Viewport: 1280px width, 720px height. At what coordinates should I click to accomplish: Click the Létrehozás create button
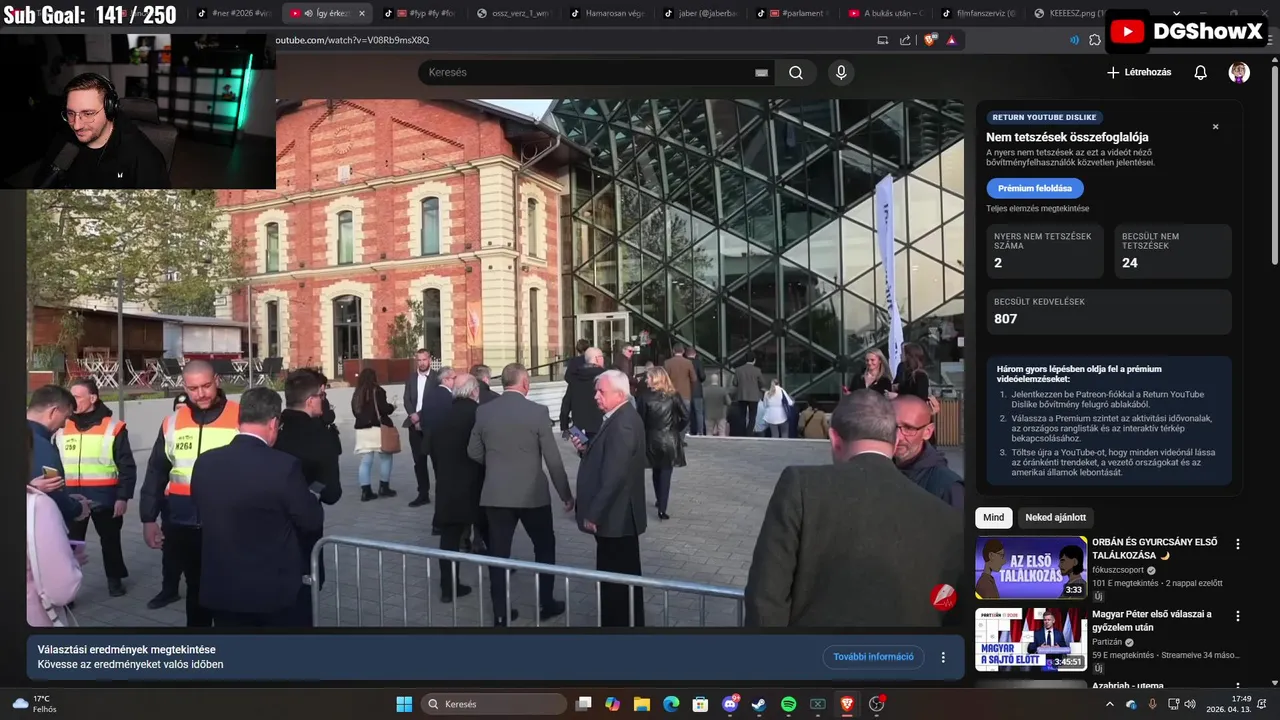[1139, 72]
